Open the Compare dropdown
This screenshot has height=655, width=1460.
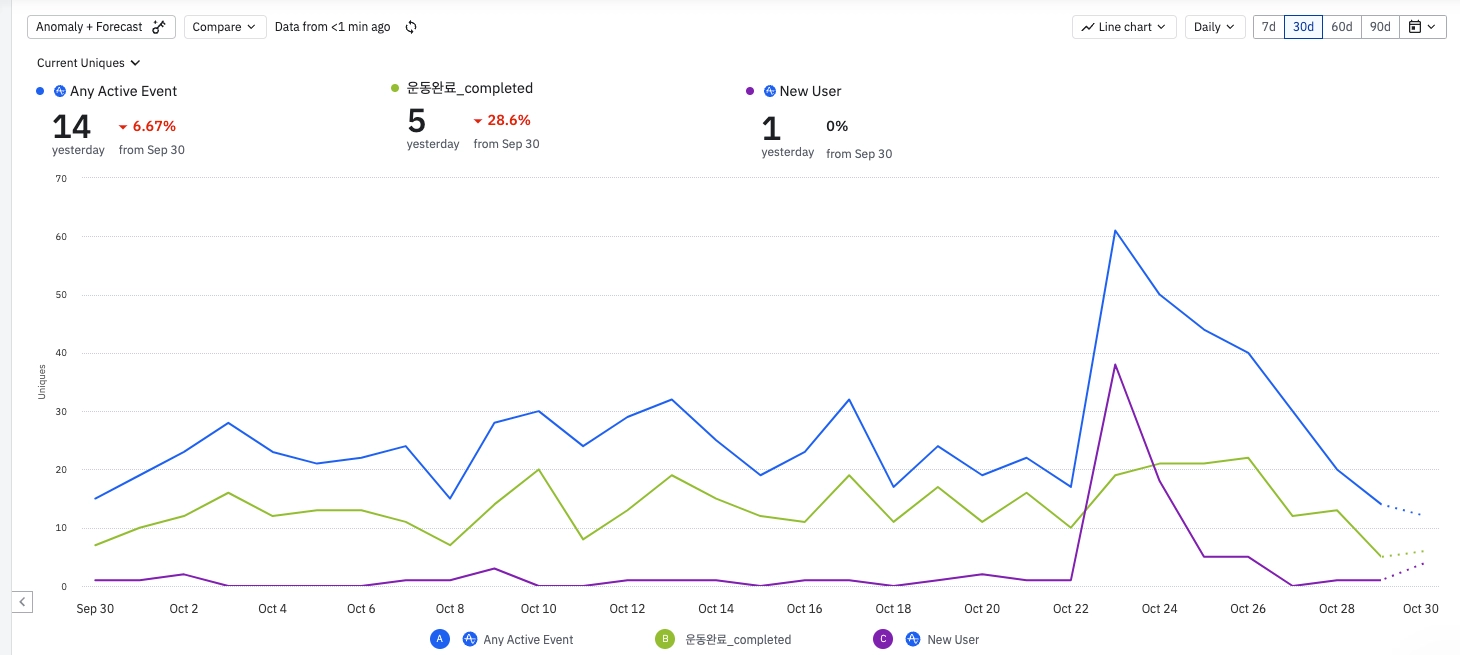coord(223,27)
